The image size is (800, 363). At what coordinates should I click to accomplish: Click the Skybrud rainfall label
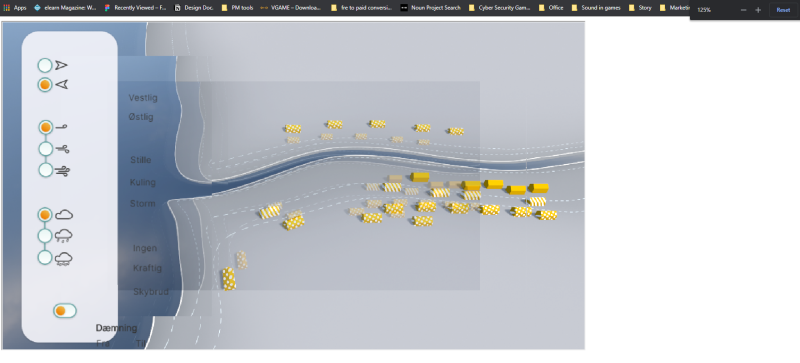click(151, 292)
